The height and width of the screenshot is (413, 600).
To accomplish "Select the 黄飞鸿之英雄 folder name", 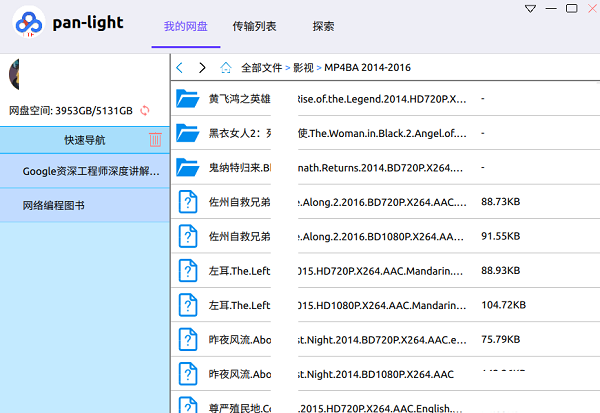I will click(240, 99).
